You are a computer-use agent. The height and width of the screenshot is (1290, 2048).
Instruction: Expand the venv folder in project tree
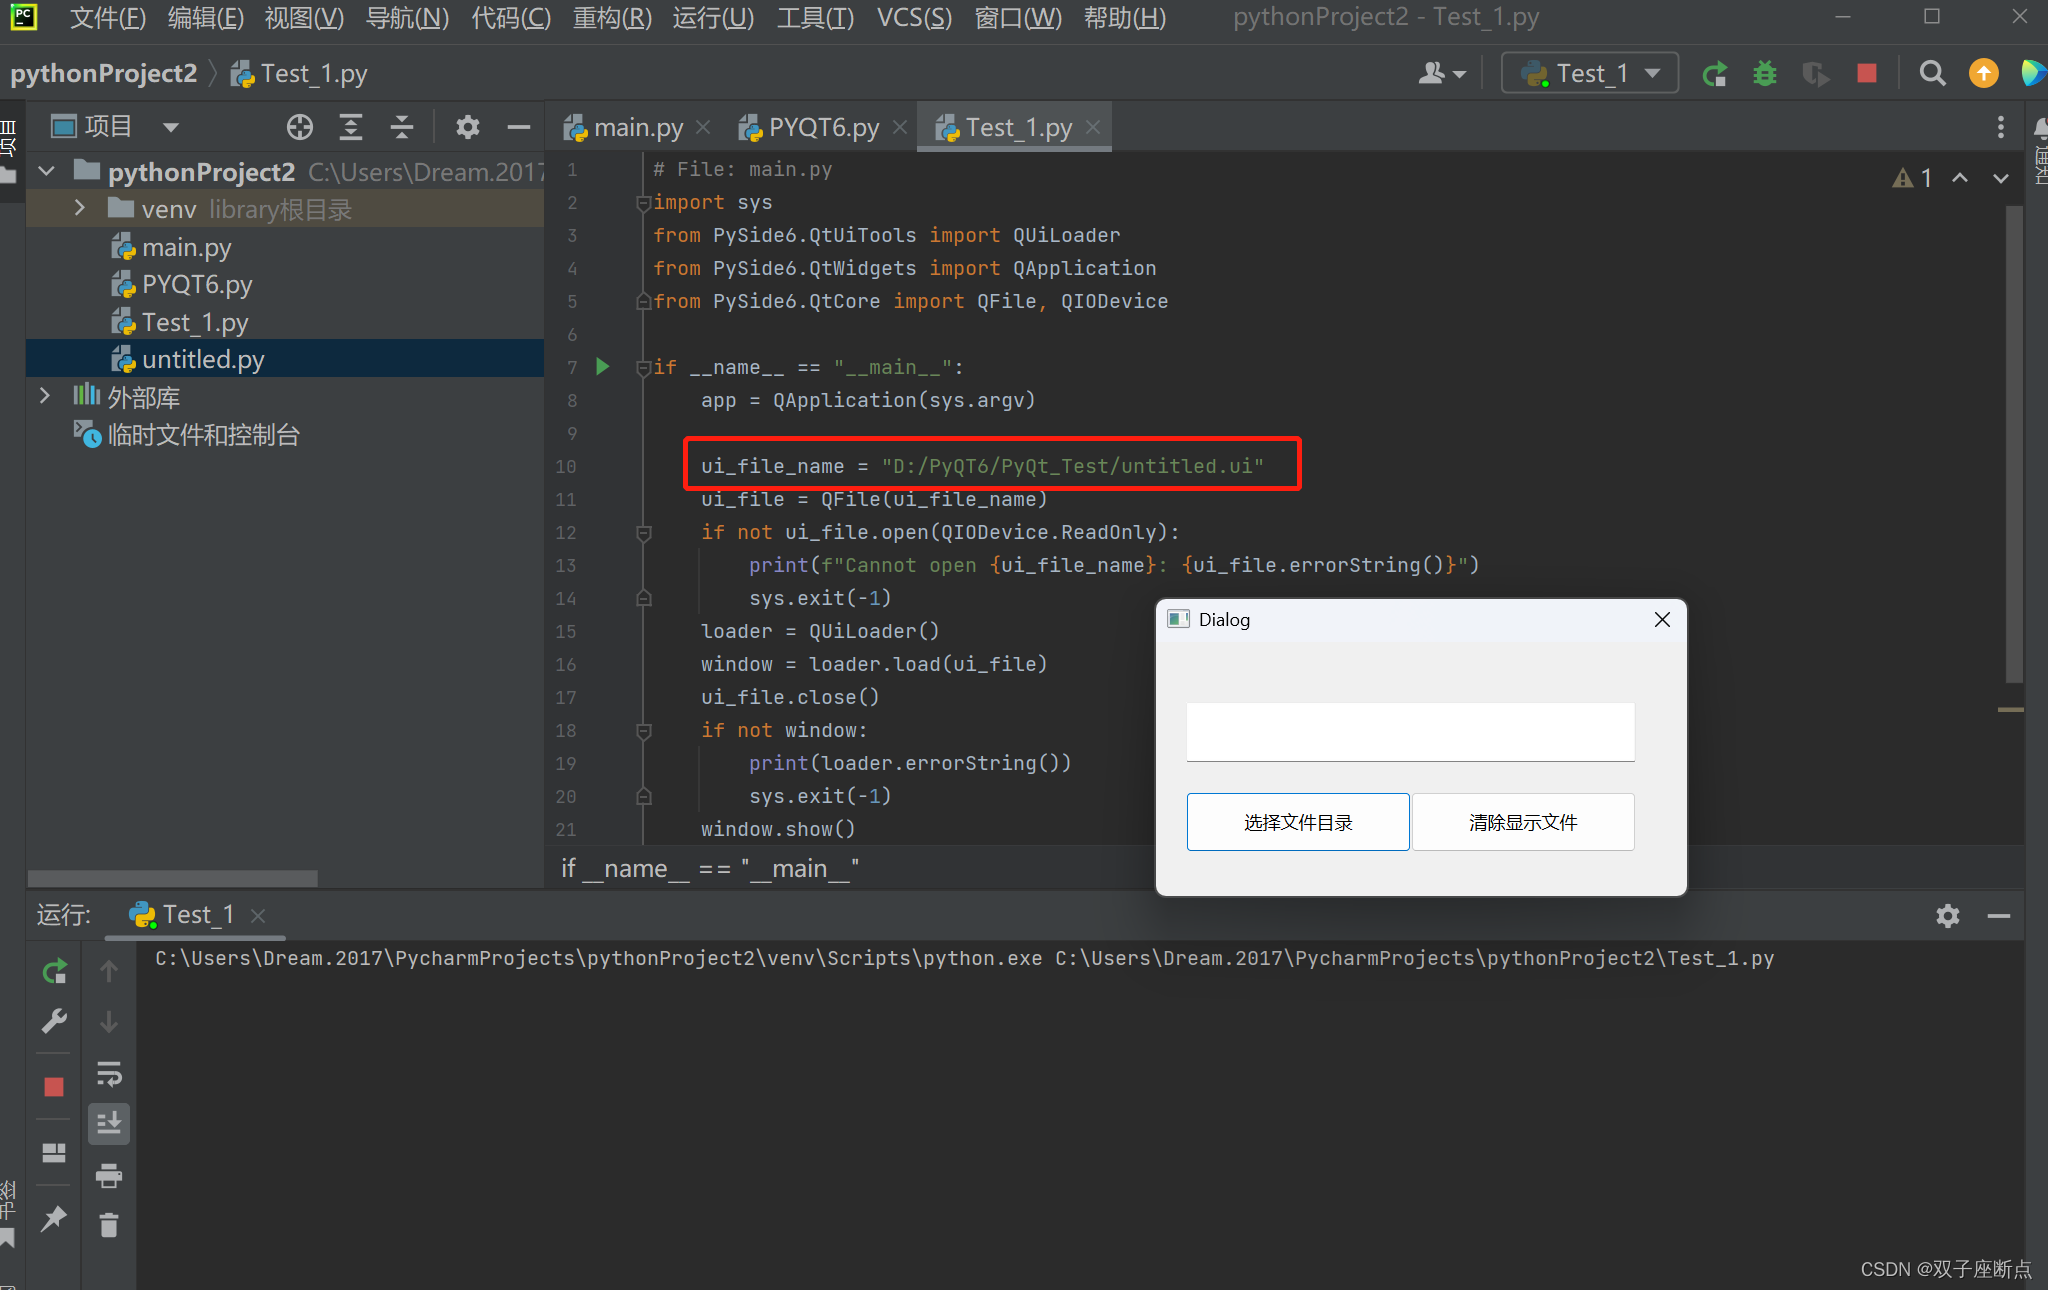point(80,209)
